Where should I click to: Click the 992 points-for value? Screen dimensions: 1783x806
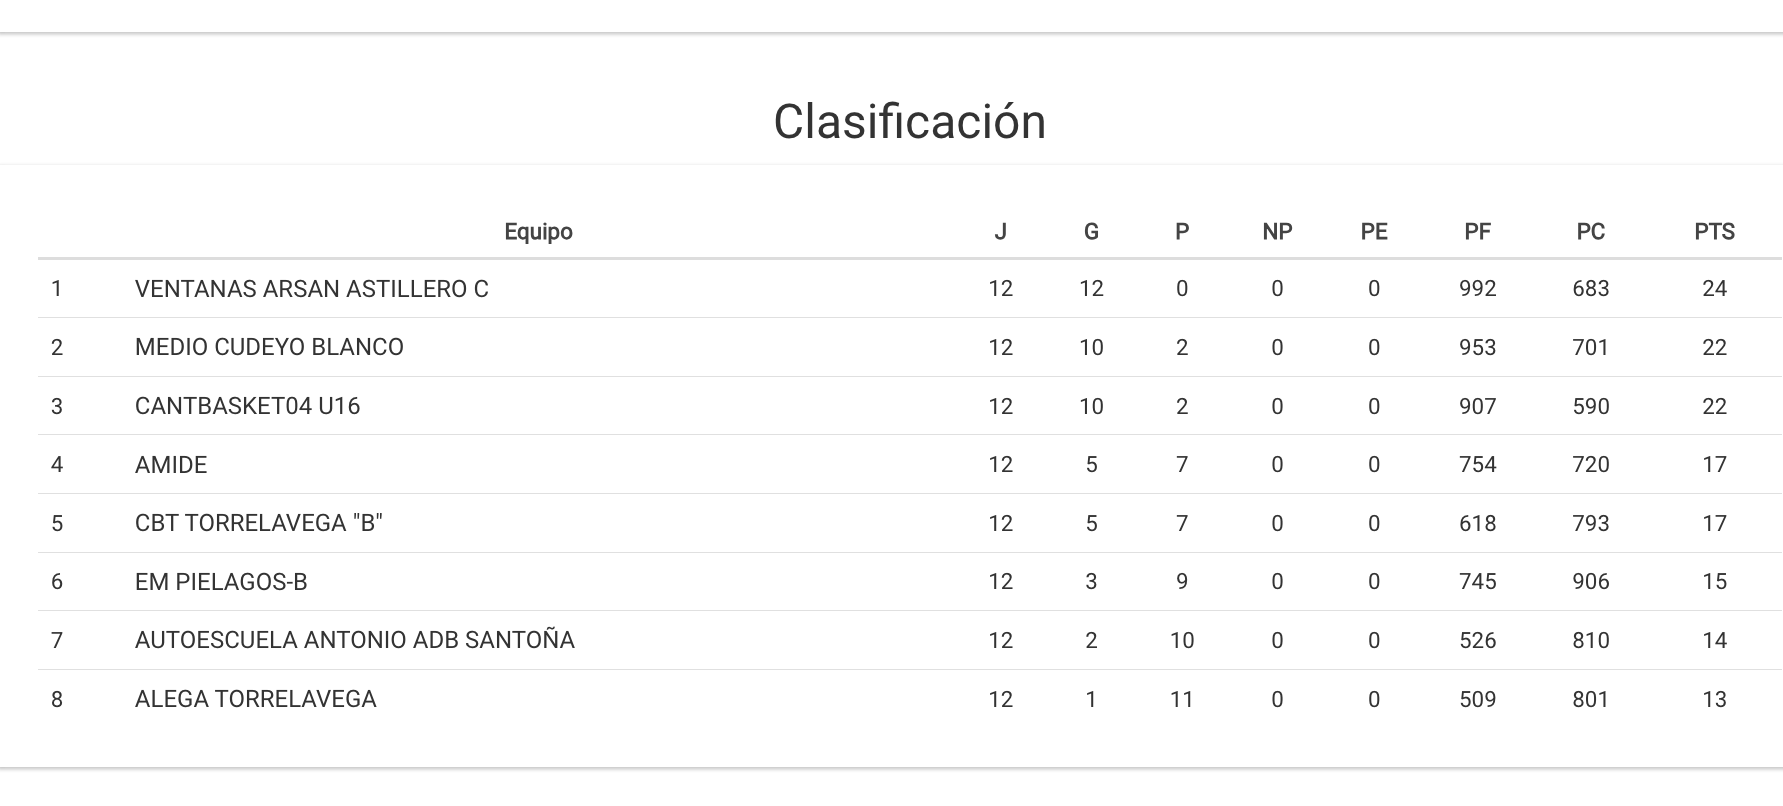[1477, 289]
